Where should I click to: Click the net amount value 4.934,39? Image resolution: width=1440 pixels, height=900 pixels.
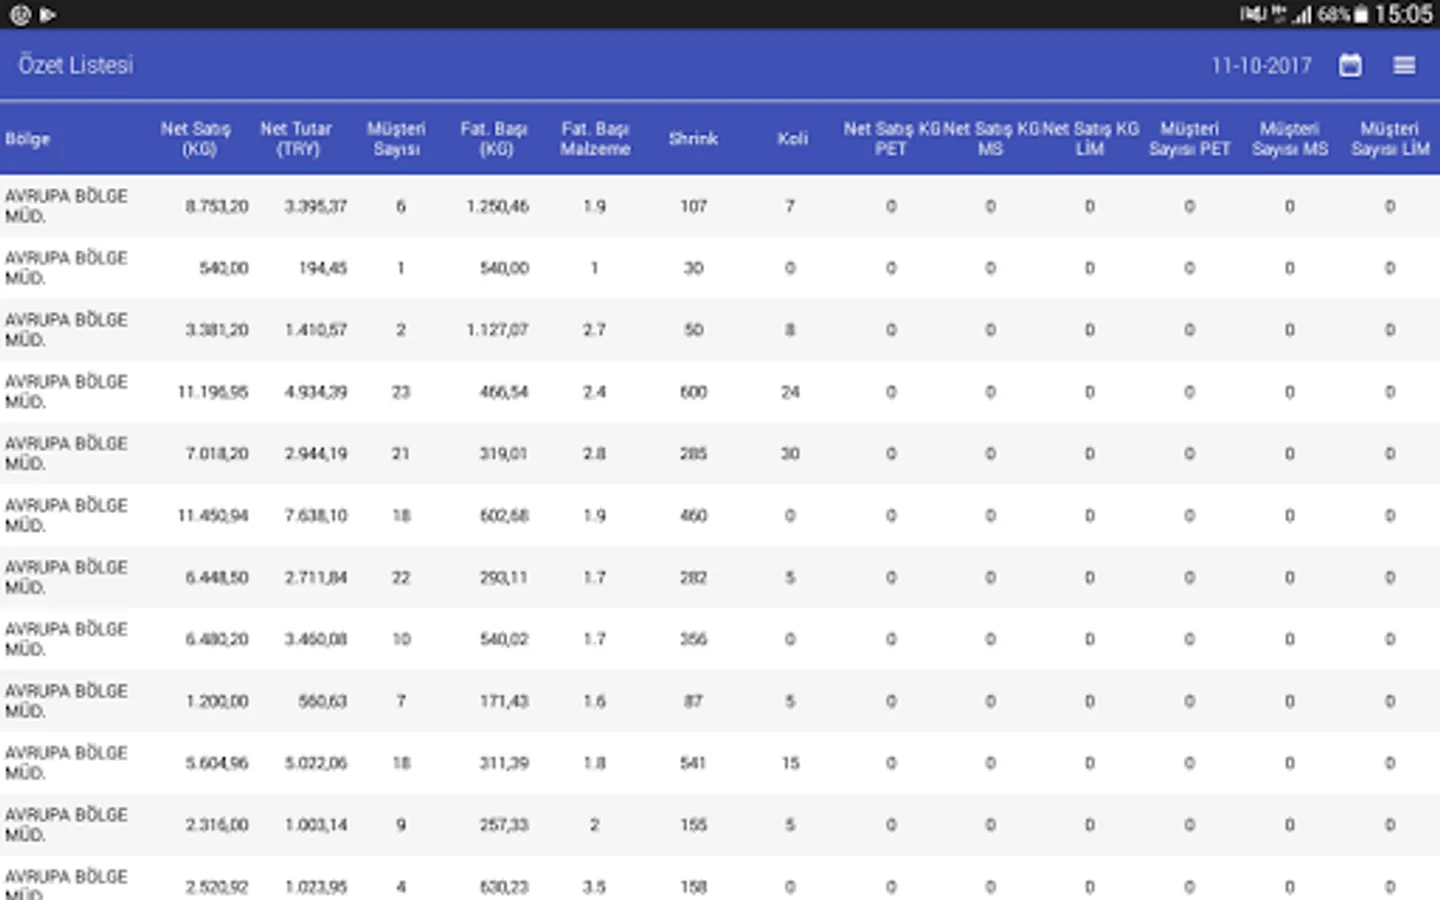(316, 392)
